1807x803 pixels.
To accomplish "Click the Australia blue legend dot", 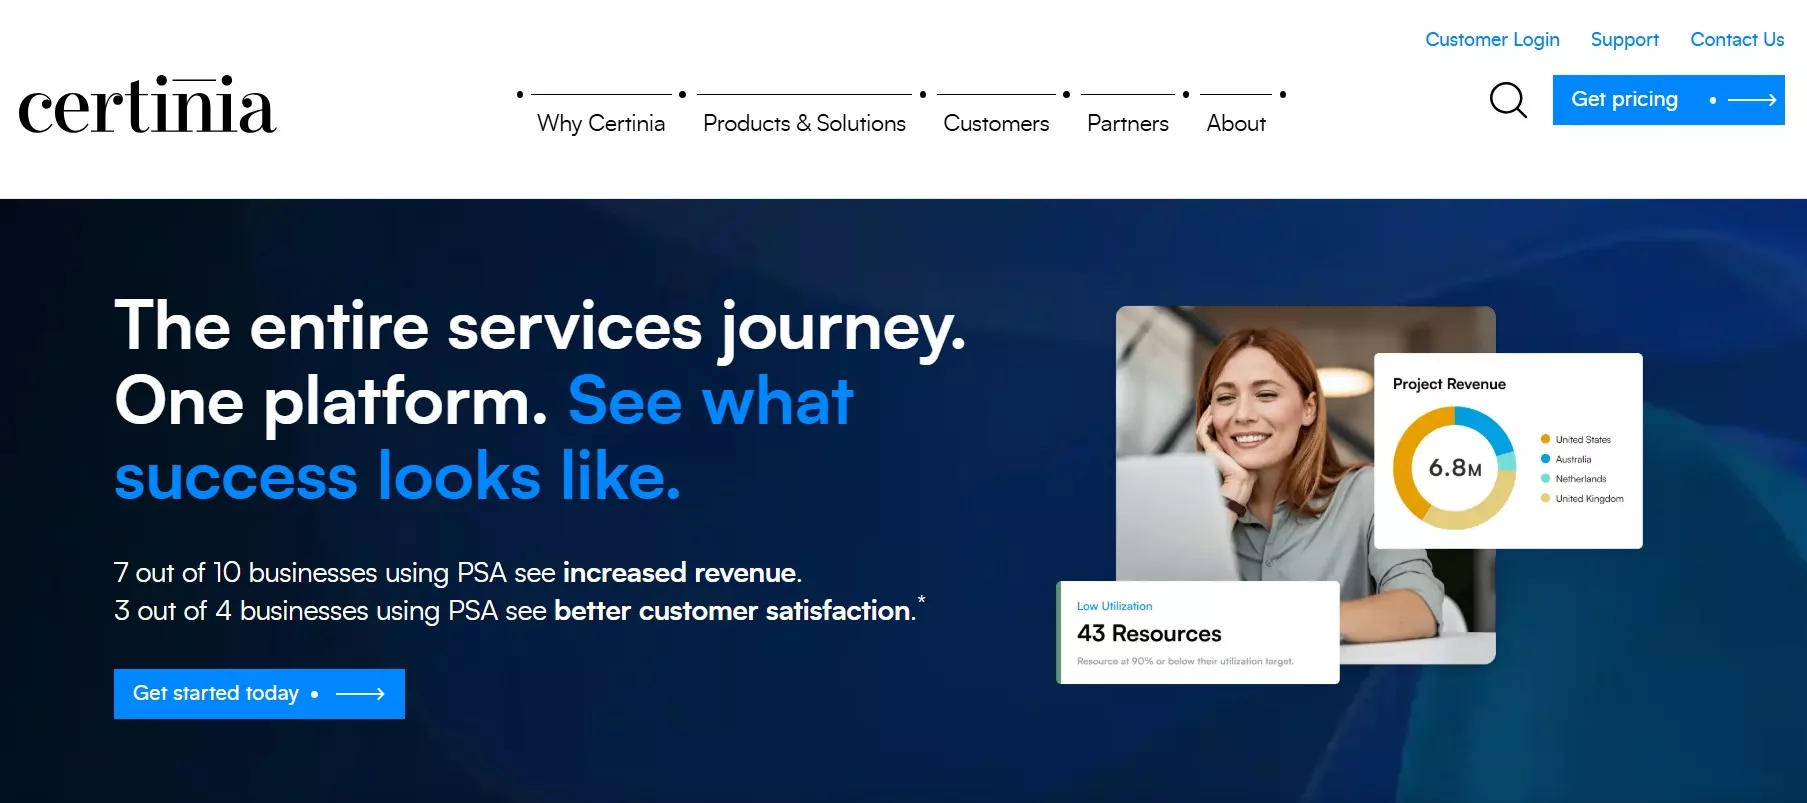I will pyautogui.click(x=1545, y=459).
